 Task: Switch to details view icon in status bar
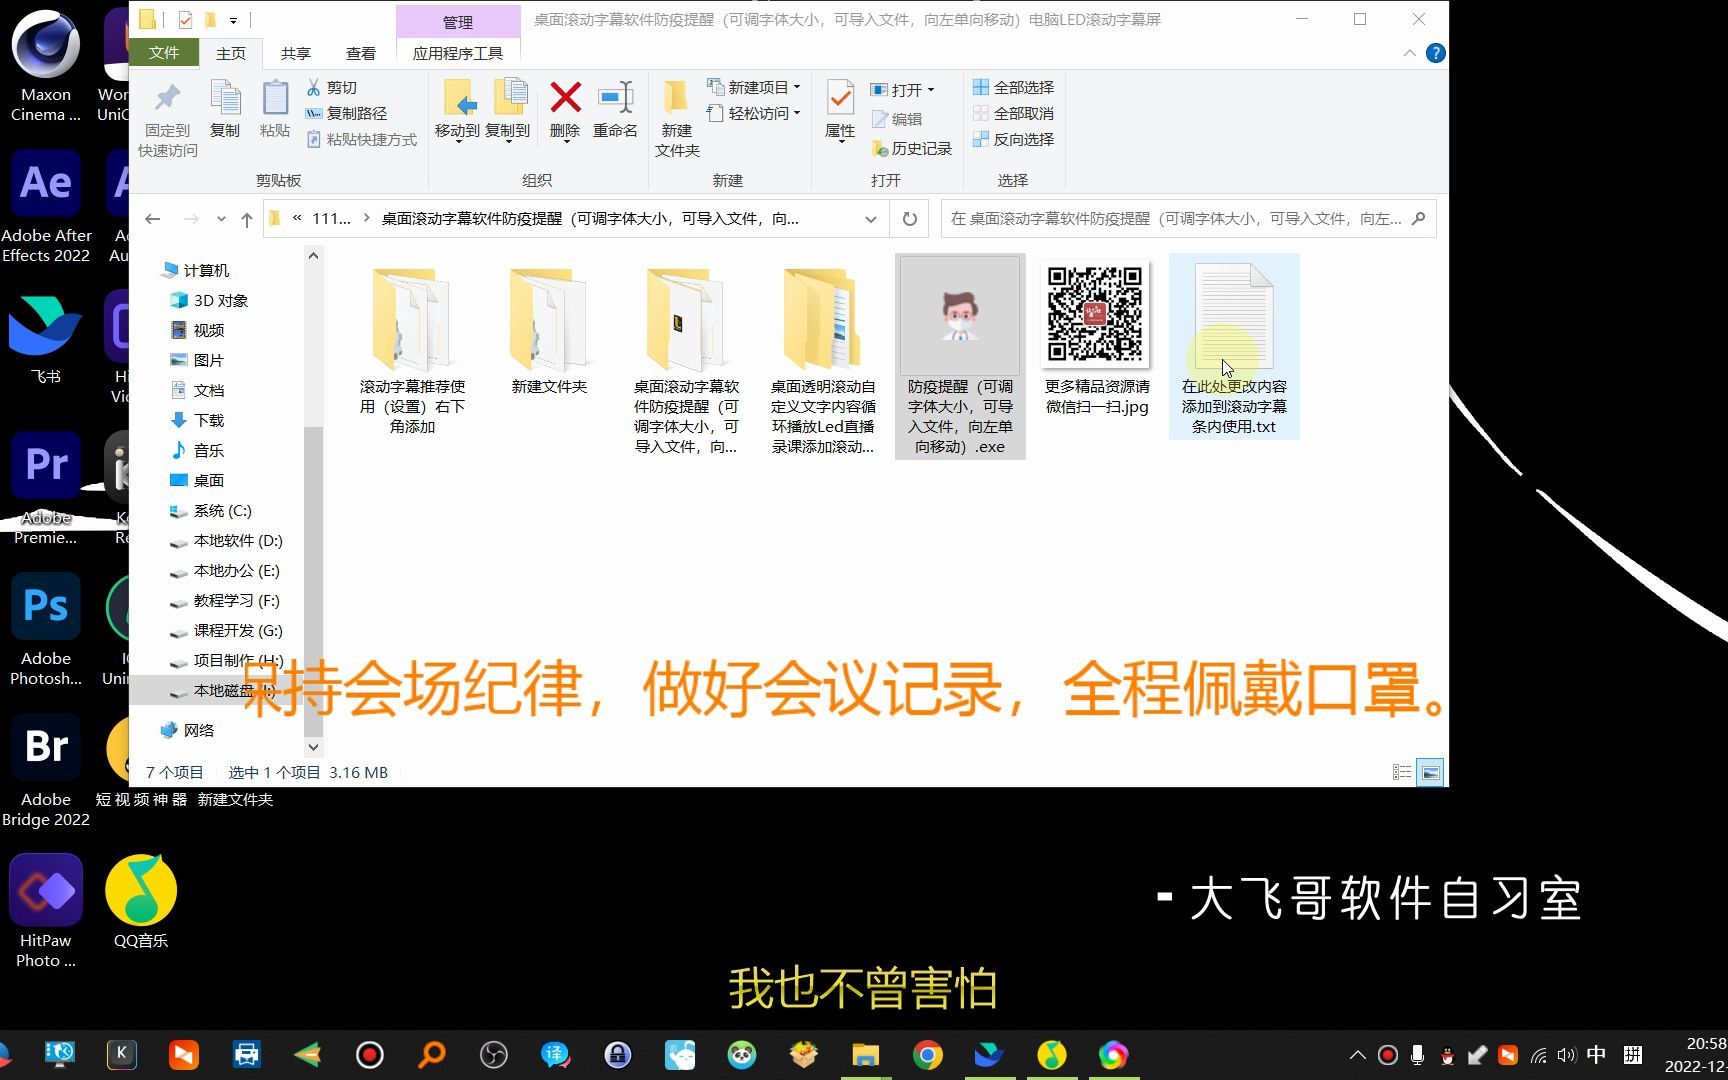click(1402, 773)
